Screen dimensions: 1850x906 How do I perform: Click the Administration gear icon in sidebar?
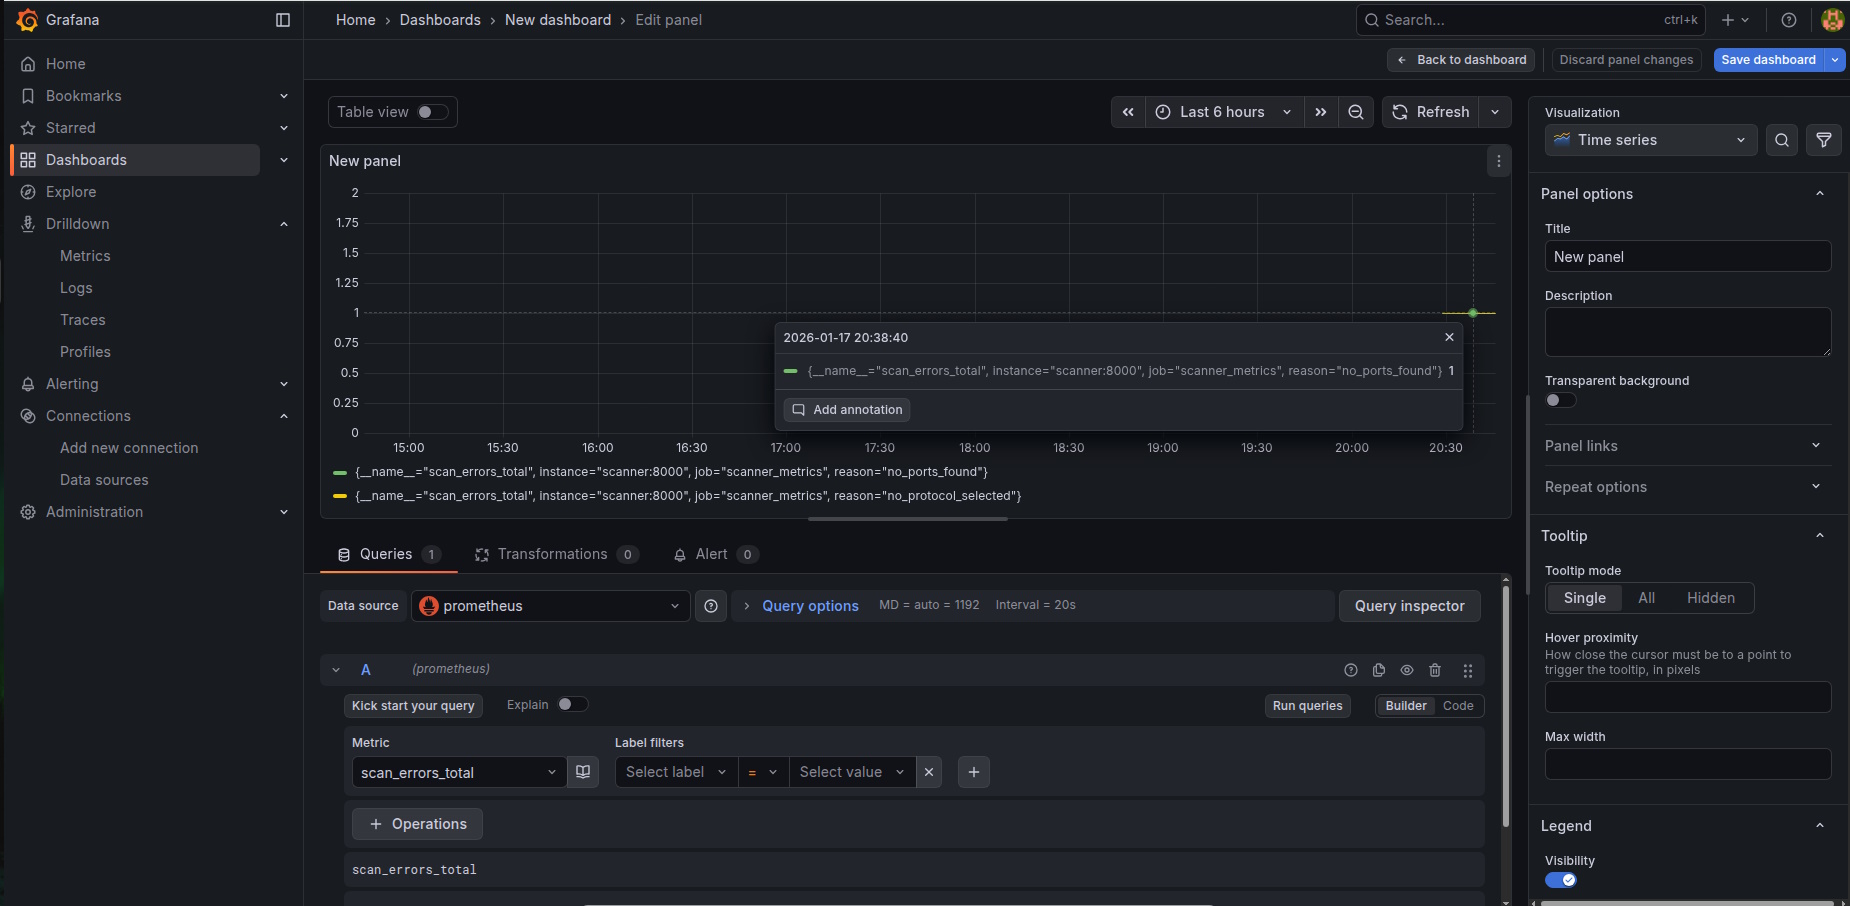[28, 512]
